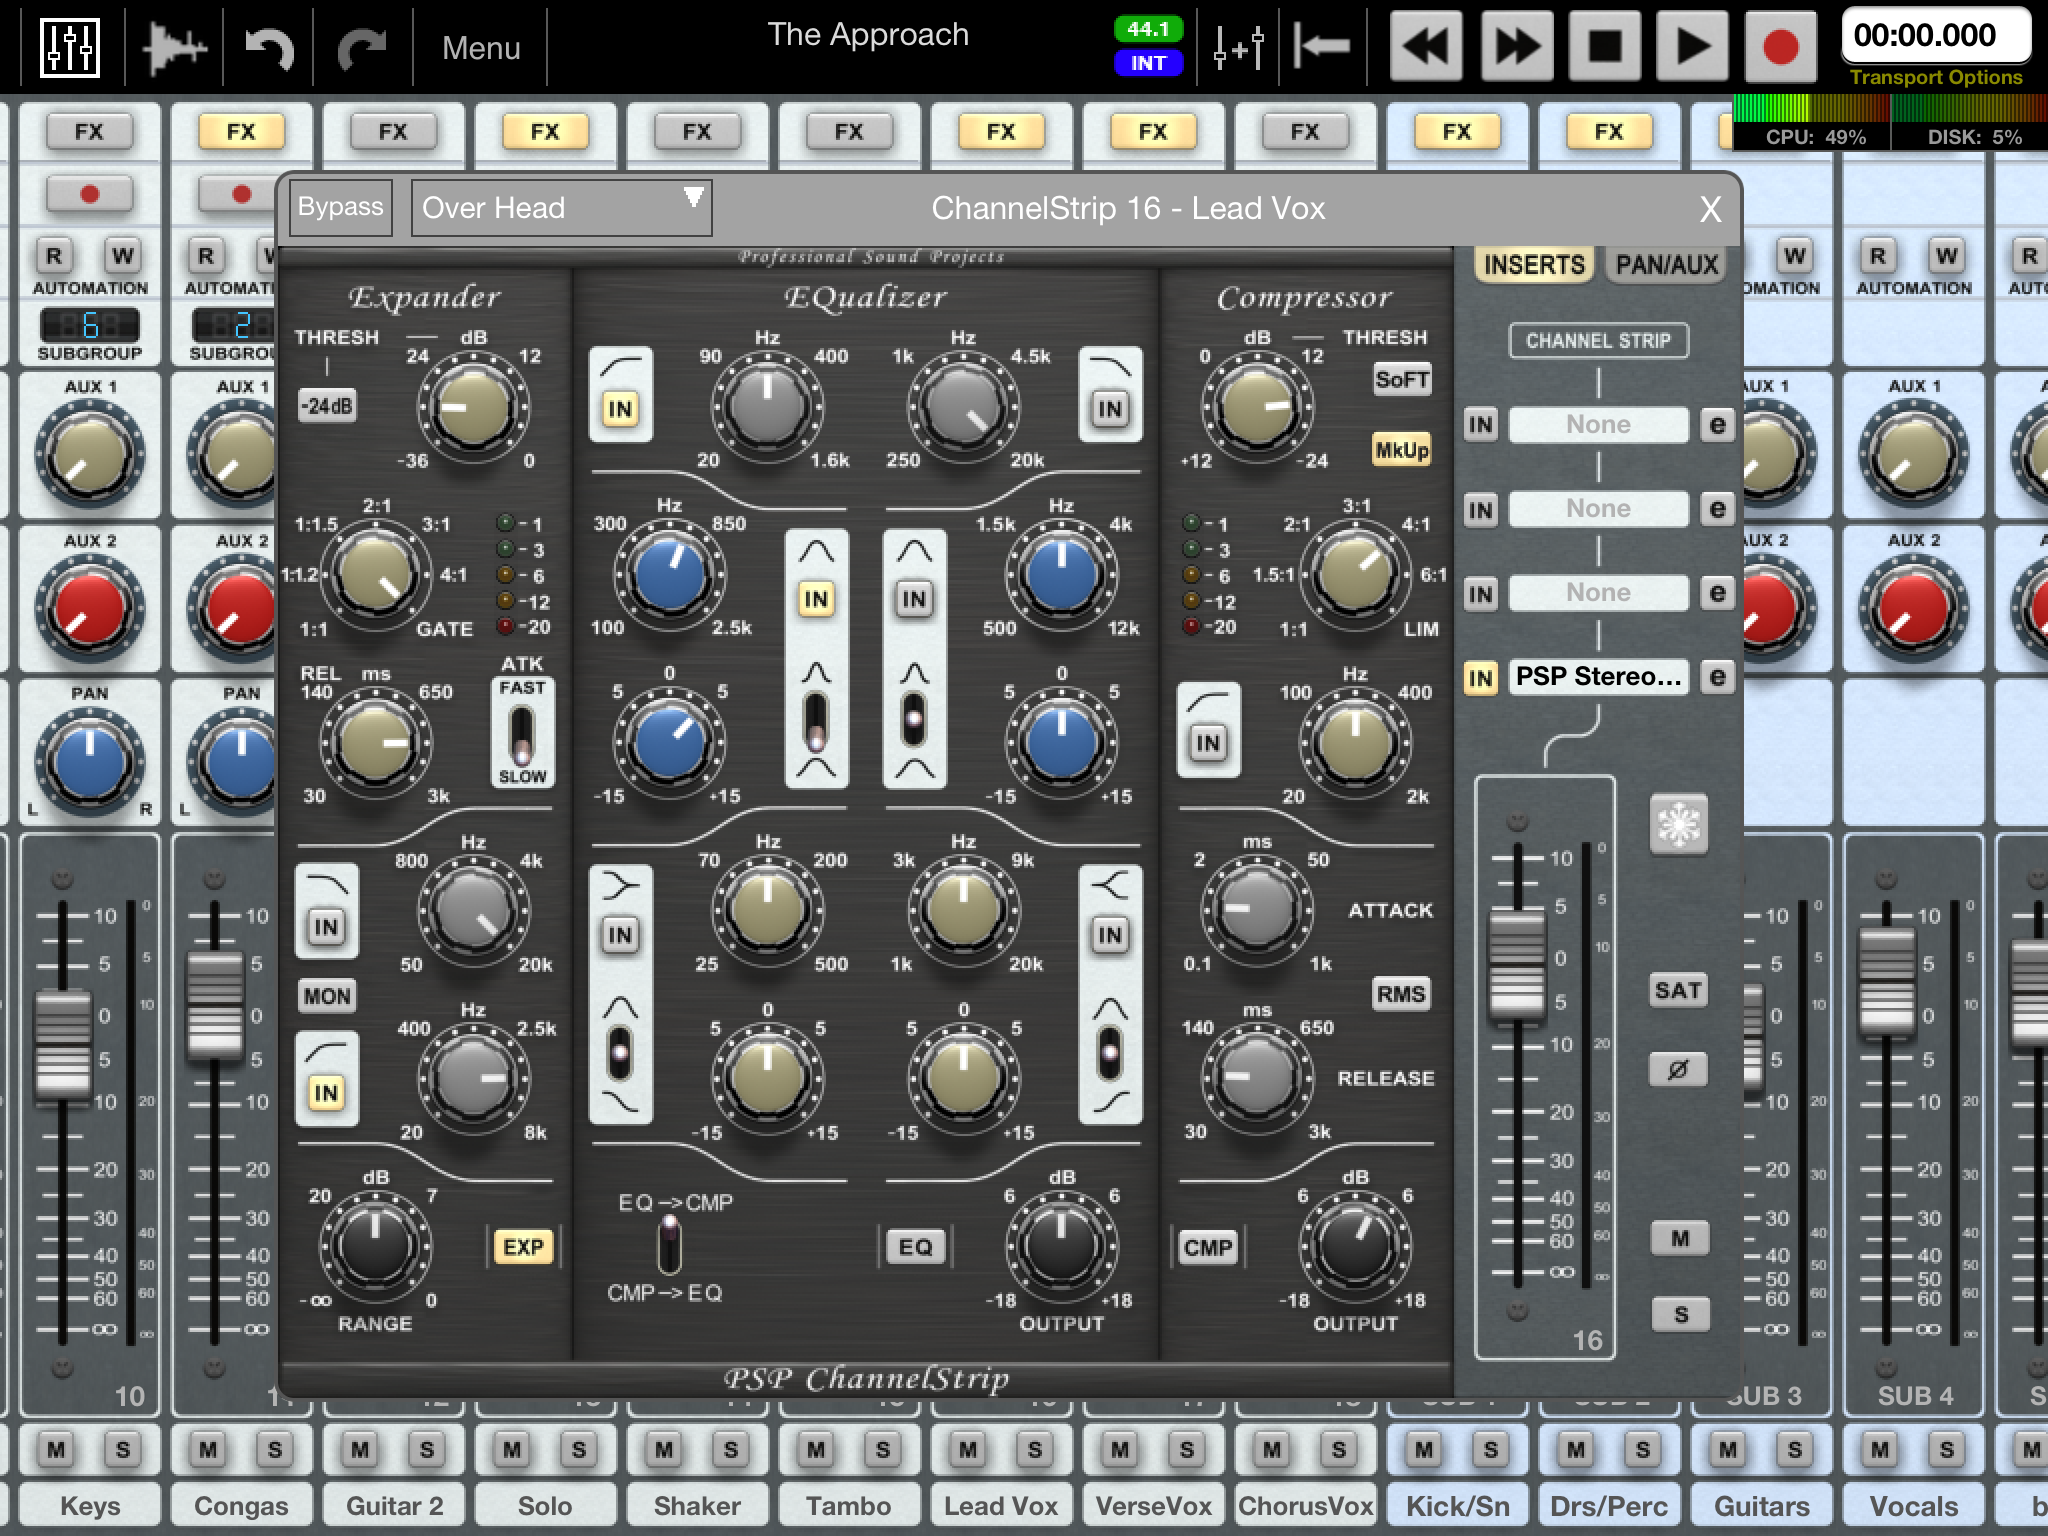Toggle the expander low-cut sidechain IN button
2048x1536 pixels.
[x=326, y=1092]
